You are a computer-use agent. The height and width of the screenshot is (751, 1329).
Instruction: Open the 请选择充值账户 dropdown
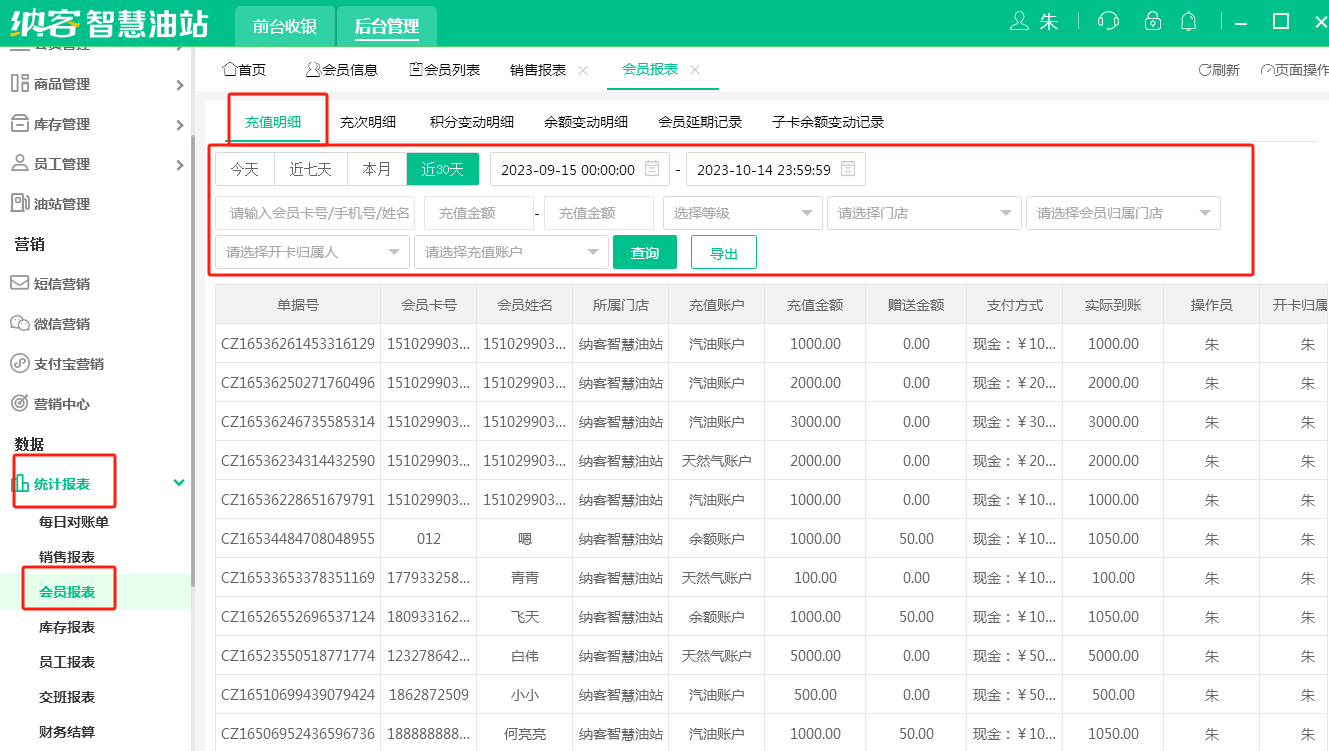(511, 252)
